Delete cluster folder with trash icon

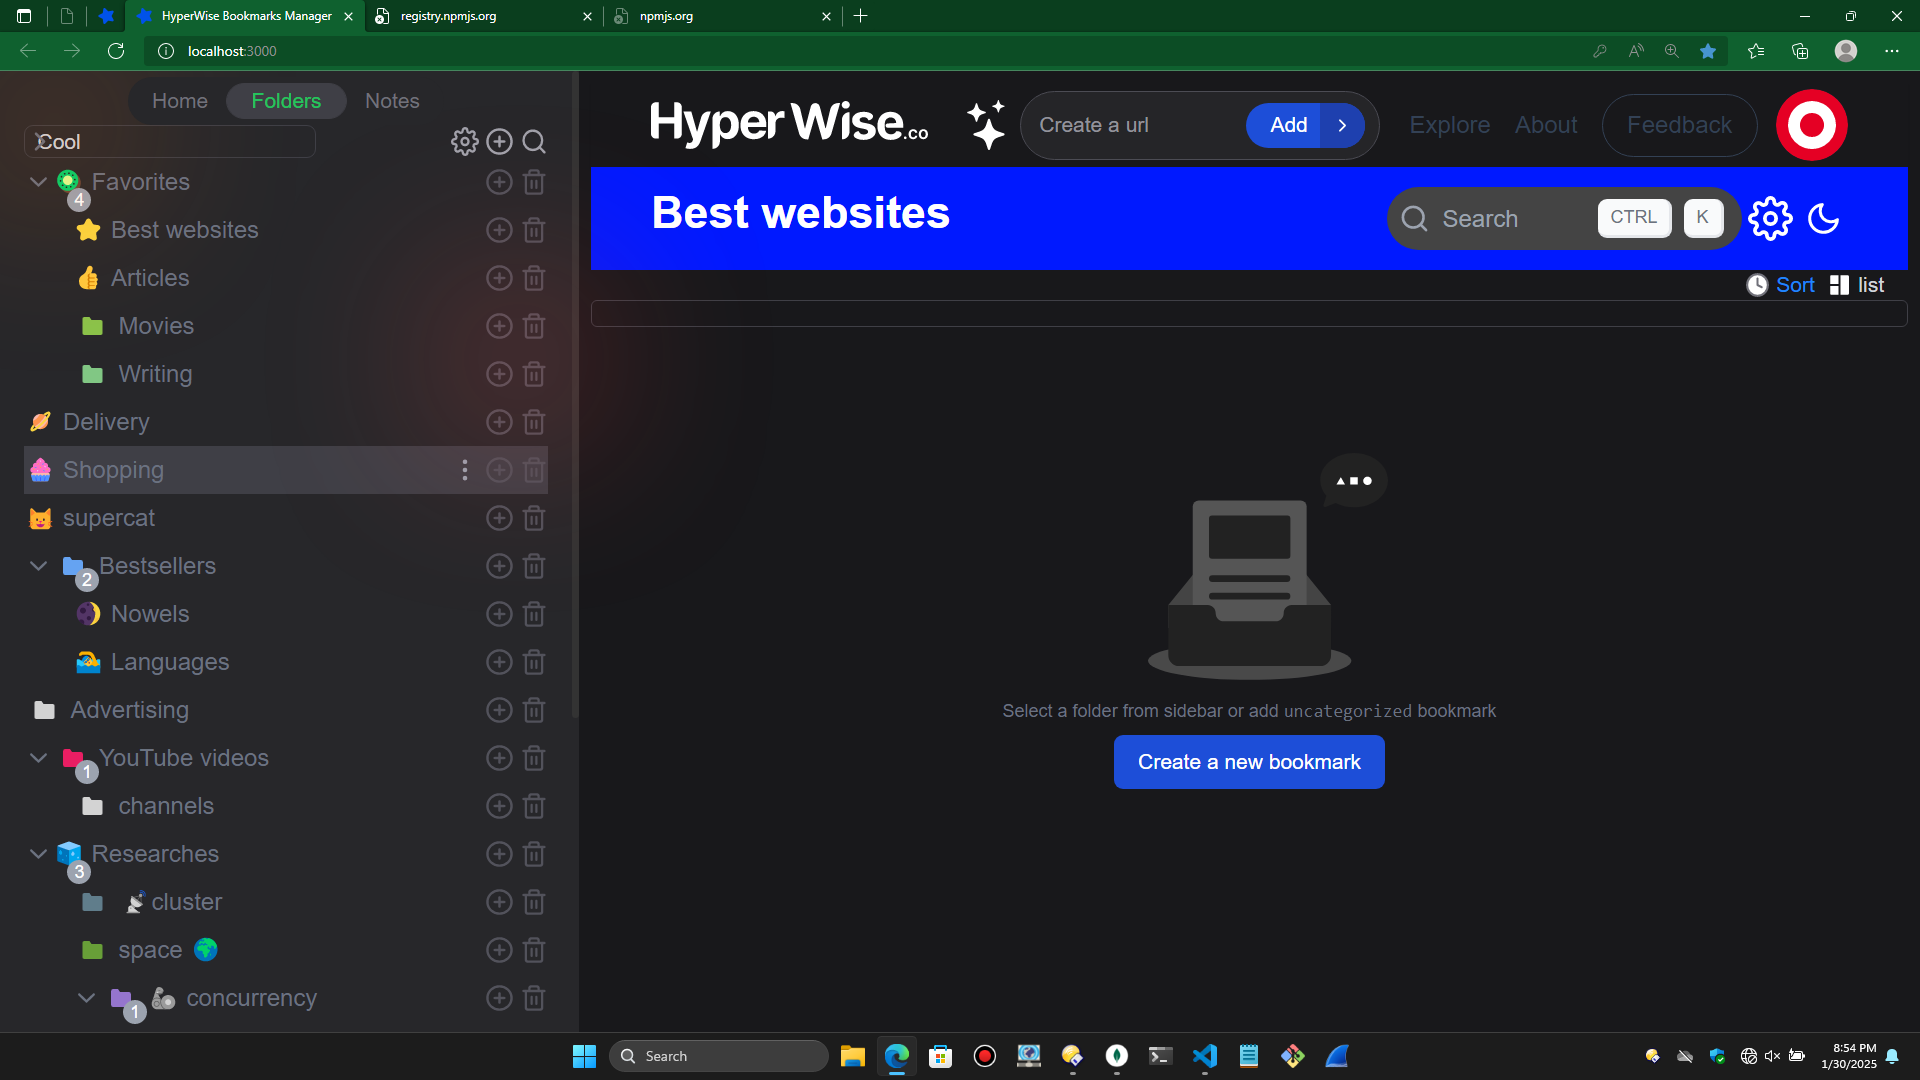[x=534, y=902]
